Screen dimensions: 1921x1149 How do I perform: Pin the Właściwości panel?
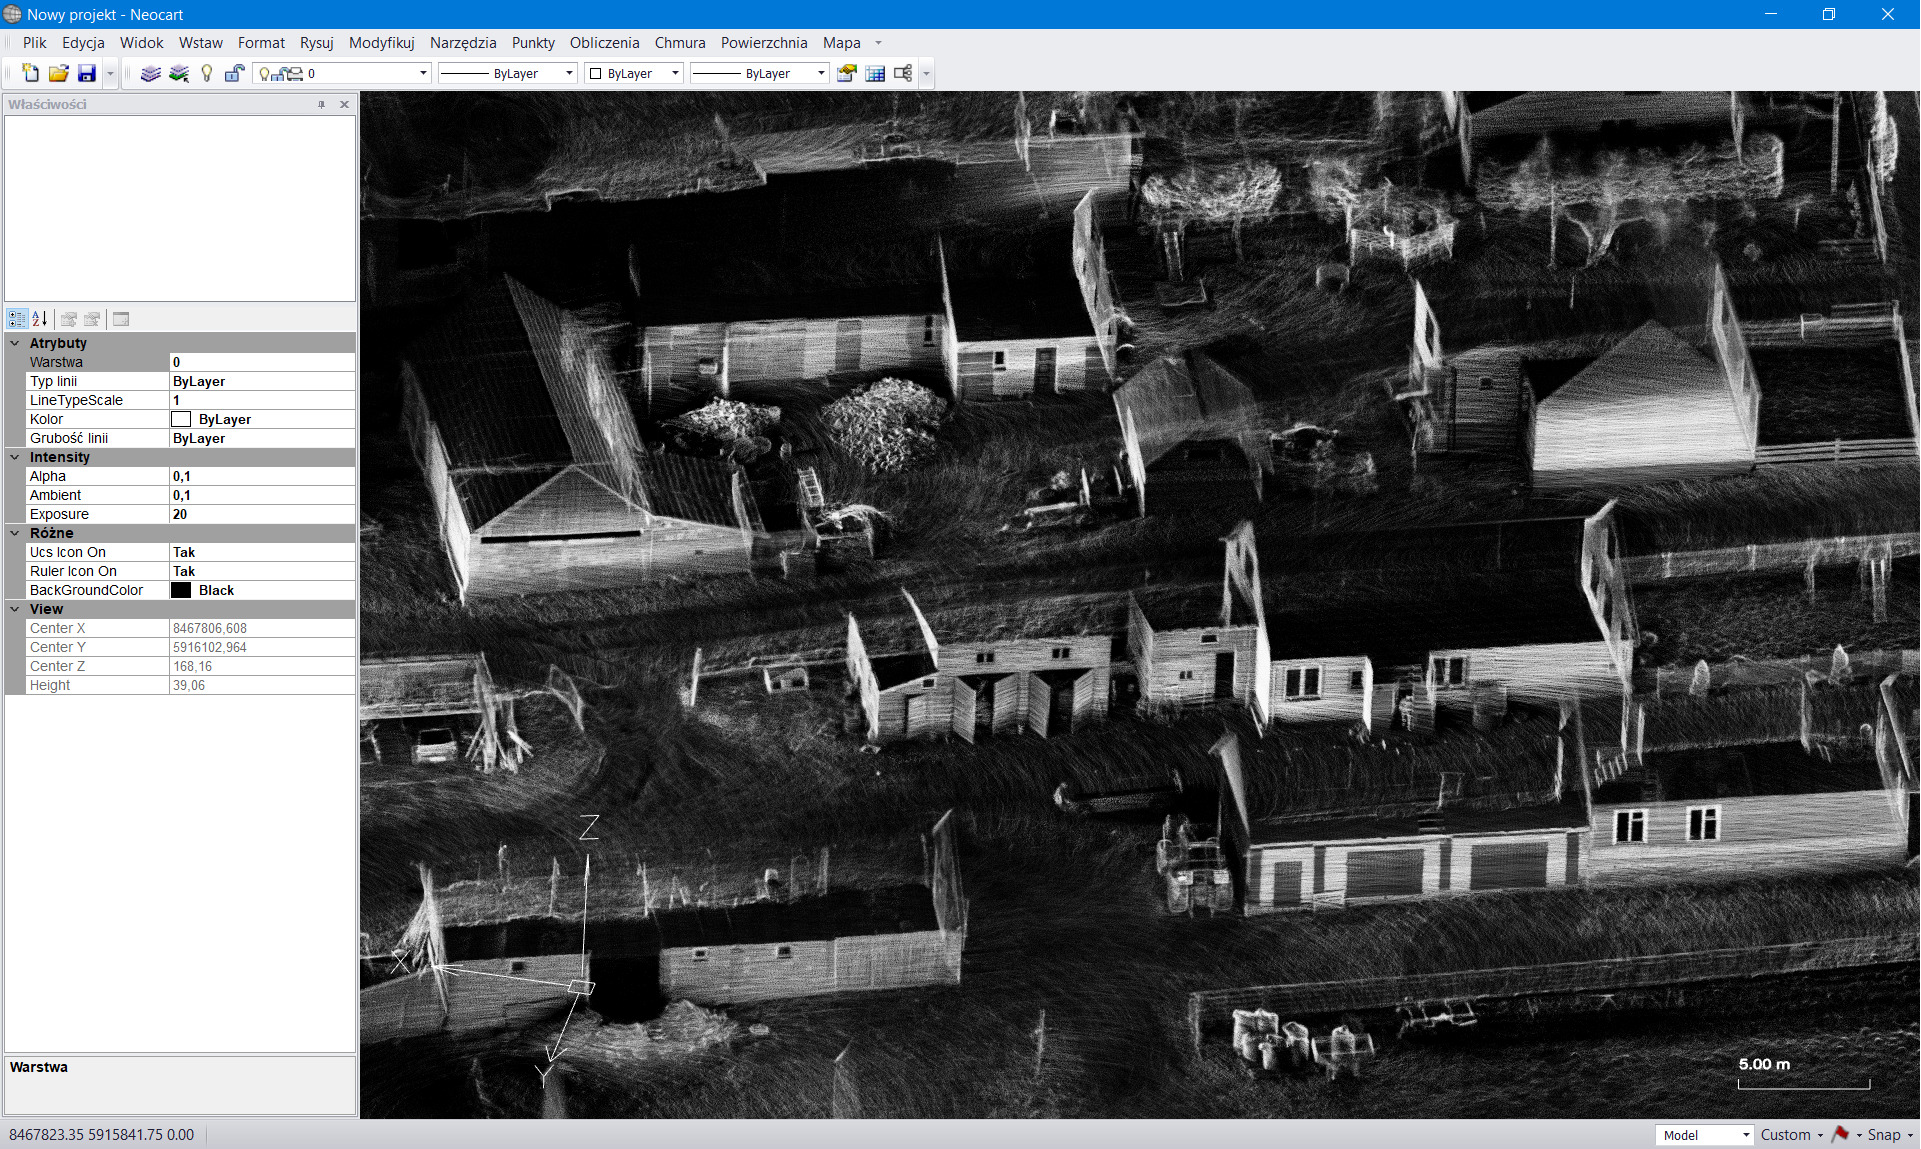[322, 104]
